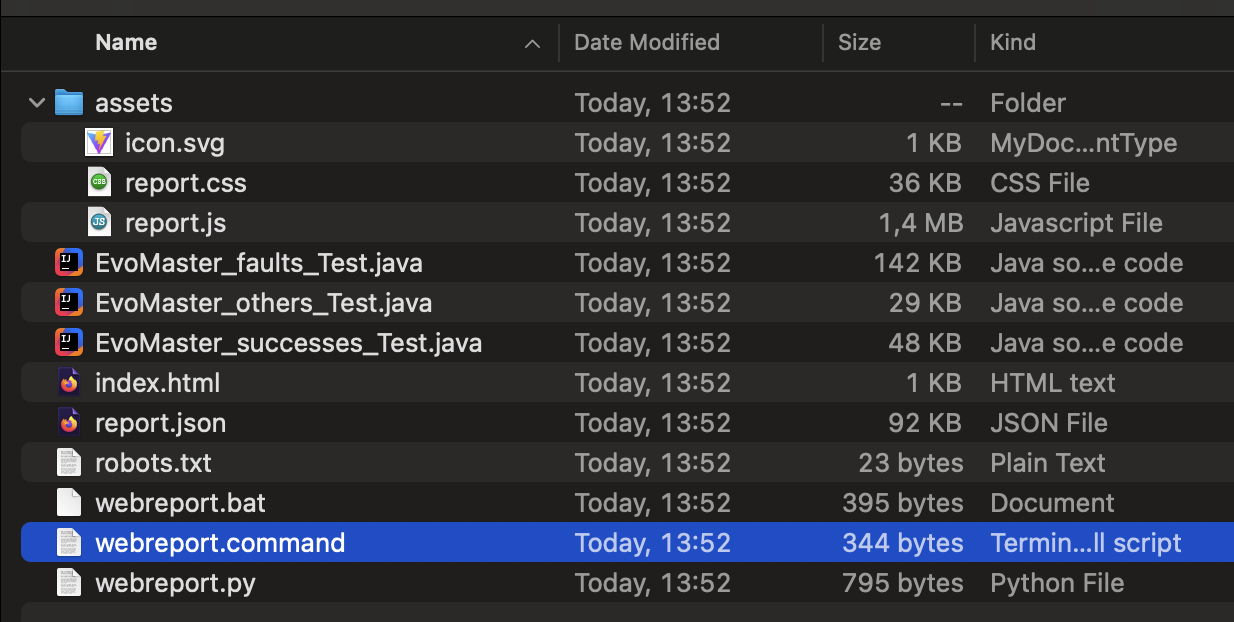Viewport: 1234px width, 622px height.
Task: Select the webreport.bat file row
Action: [x=180, y=503]
